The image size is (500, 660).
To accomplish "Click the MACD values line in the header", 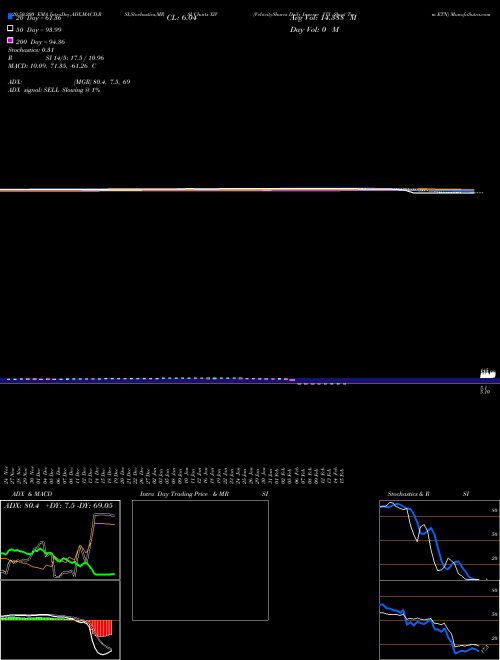I will (52, 66).
